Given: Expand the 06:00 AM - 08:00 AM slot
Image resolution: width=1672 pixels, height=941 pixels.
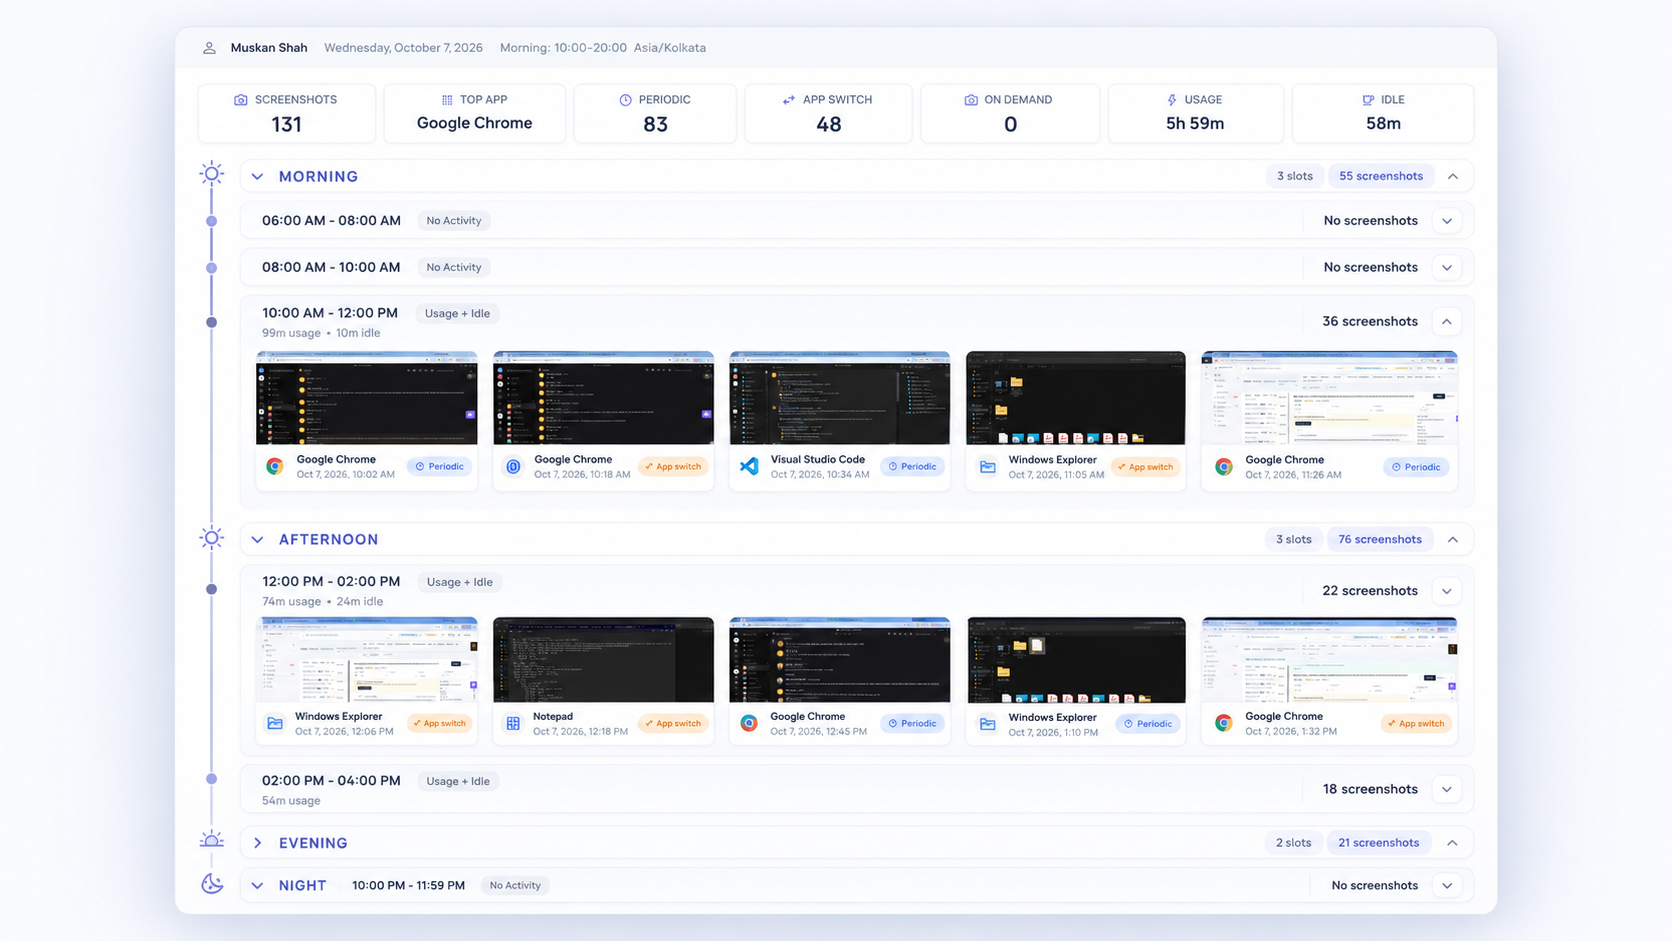Looking at the screenshot, I should point(1447,221).
